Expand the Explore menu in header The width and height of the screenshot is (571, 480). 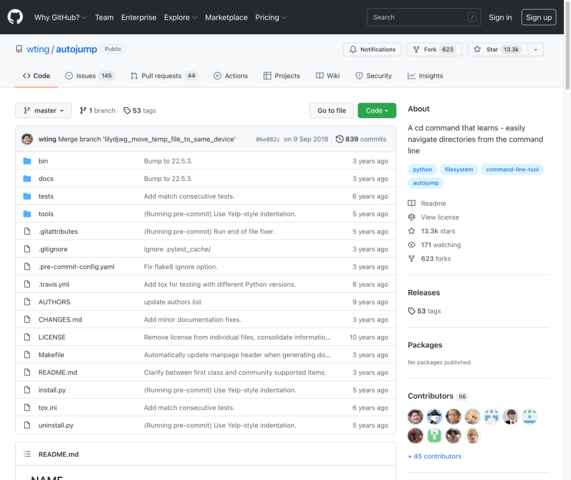point(180,17)
